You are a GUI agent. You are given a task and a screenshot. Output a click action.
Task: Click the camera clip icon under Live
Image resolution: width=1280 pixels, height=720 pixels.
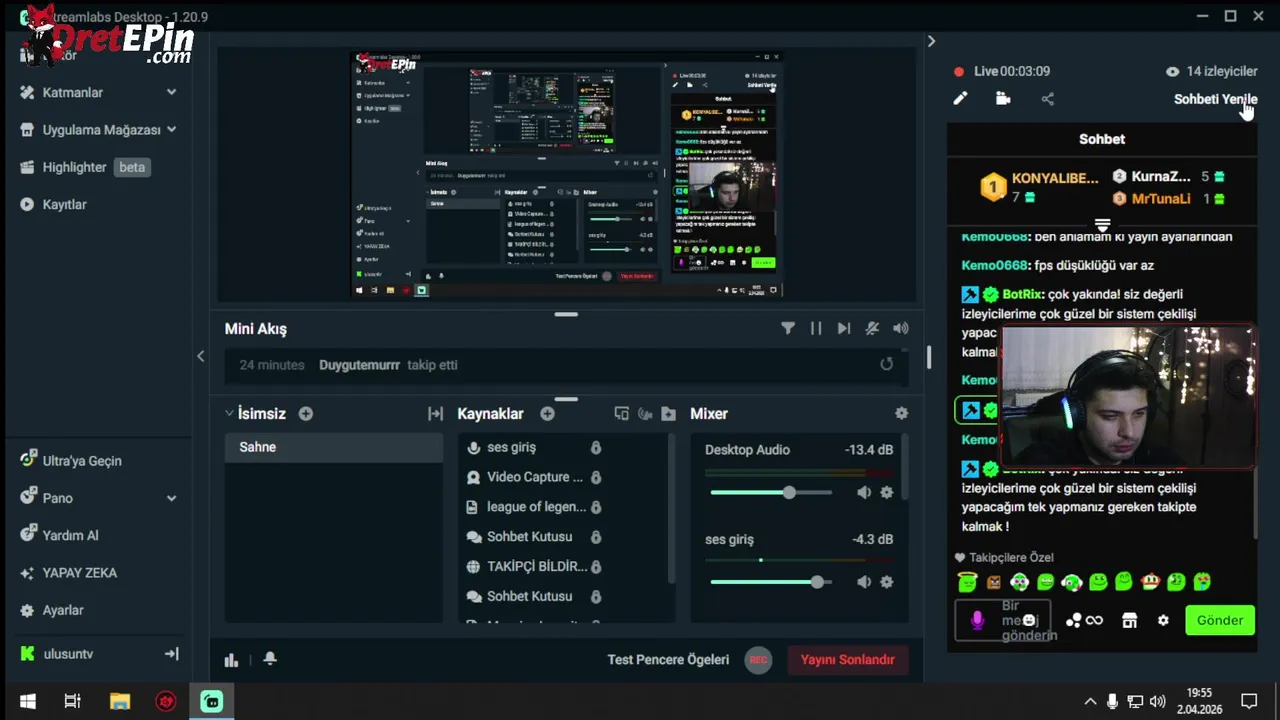coord(1003,98)
